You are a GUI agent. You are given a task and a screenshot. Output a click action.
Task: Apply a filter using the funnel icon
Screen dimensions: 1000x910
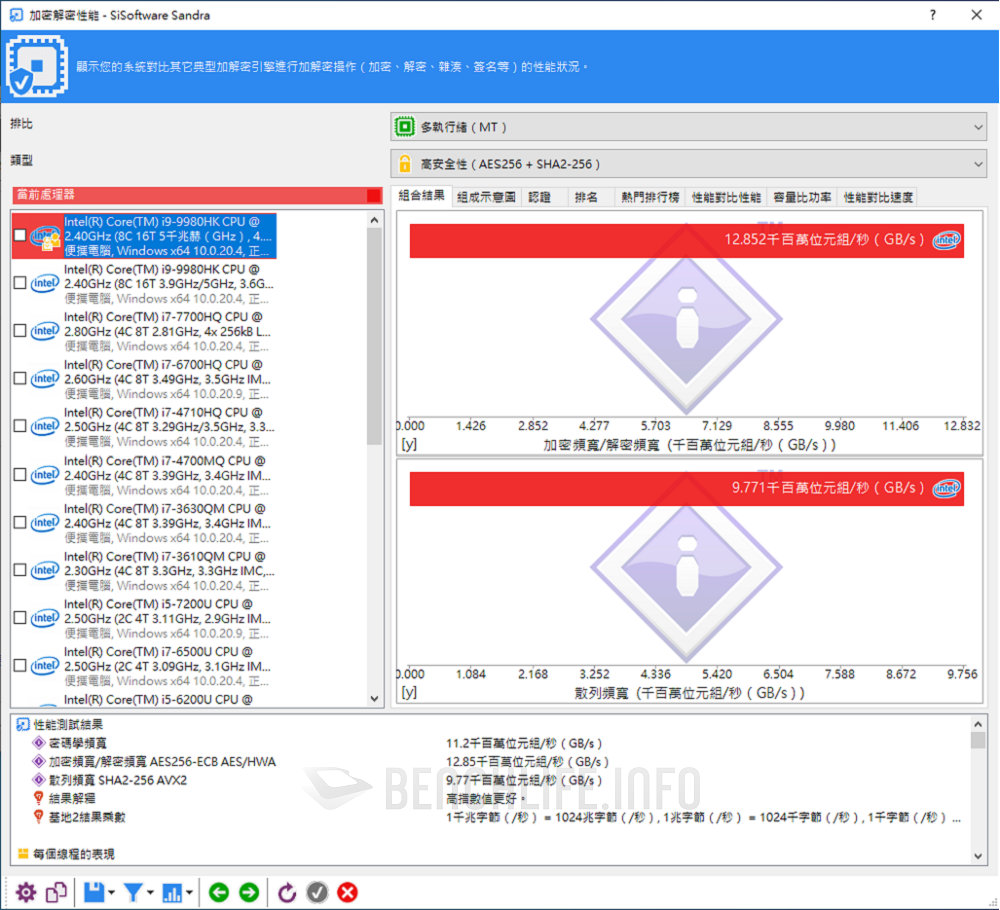coord(136,892)
